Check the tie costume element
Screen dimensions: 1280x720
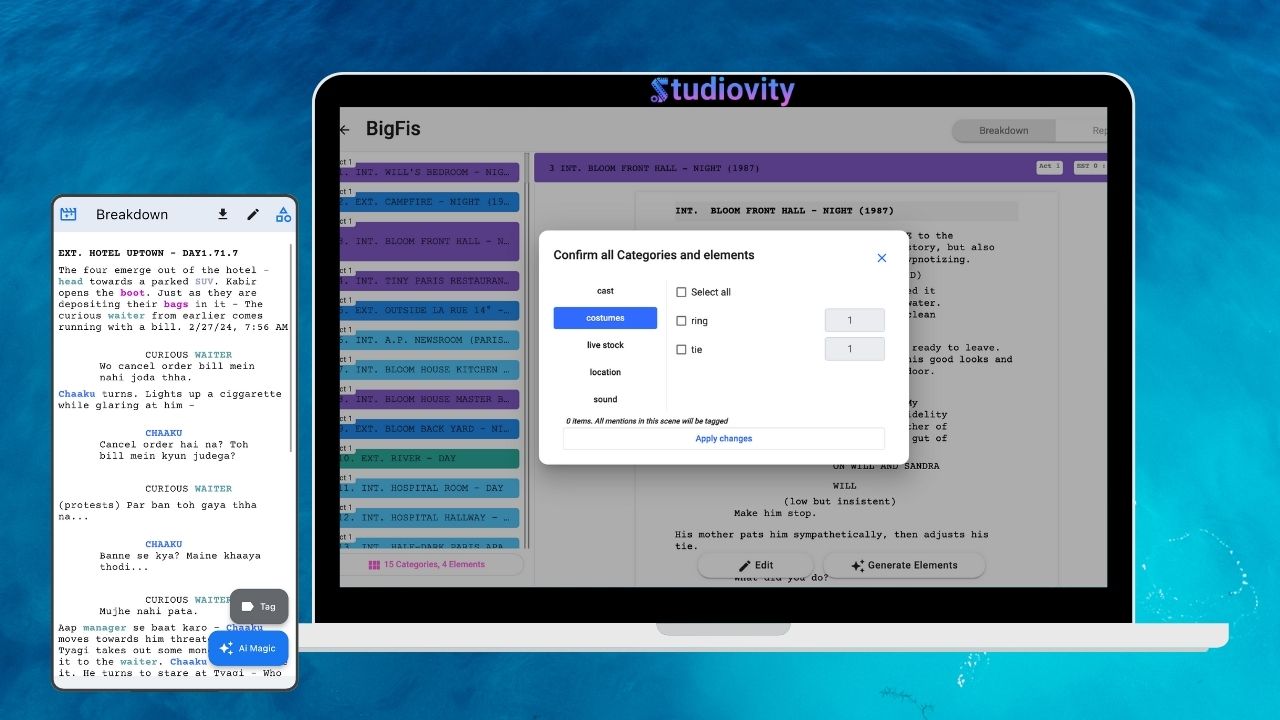pyautogui.click(x=682, y=349)
